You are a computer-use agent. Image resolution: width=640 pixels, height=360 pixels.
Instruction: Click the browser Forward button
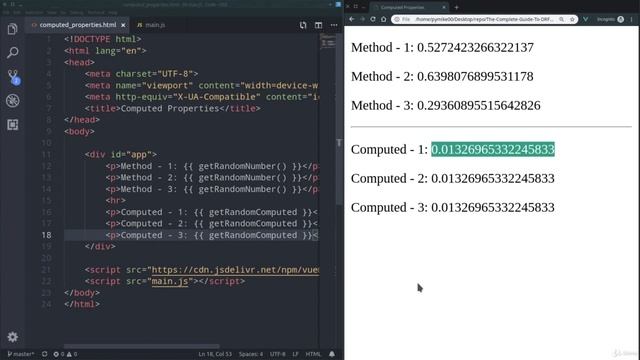(x=362, y=19)
